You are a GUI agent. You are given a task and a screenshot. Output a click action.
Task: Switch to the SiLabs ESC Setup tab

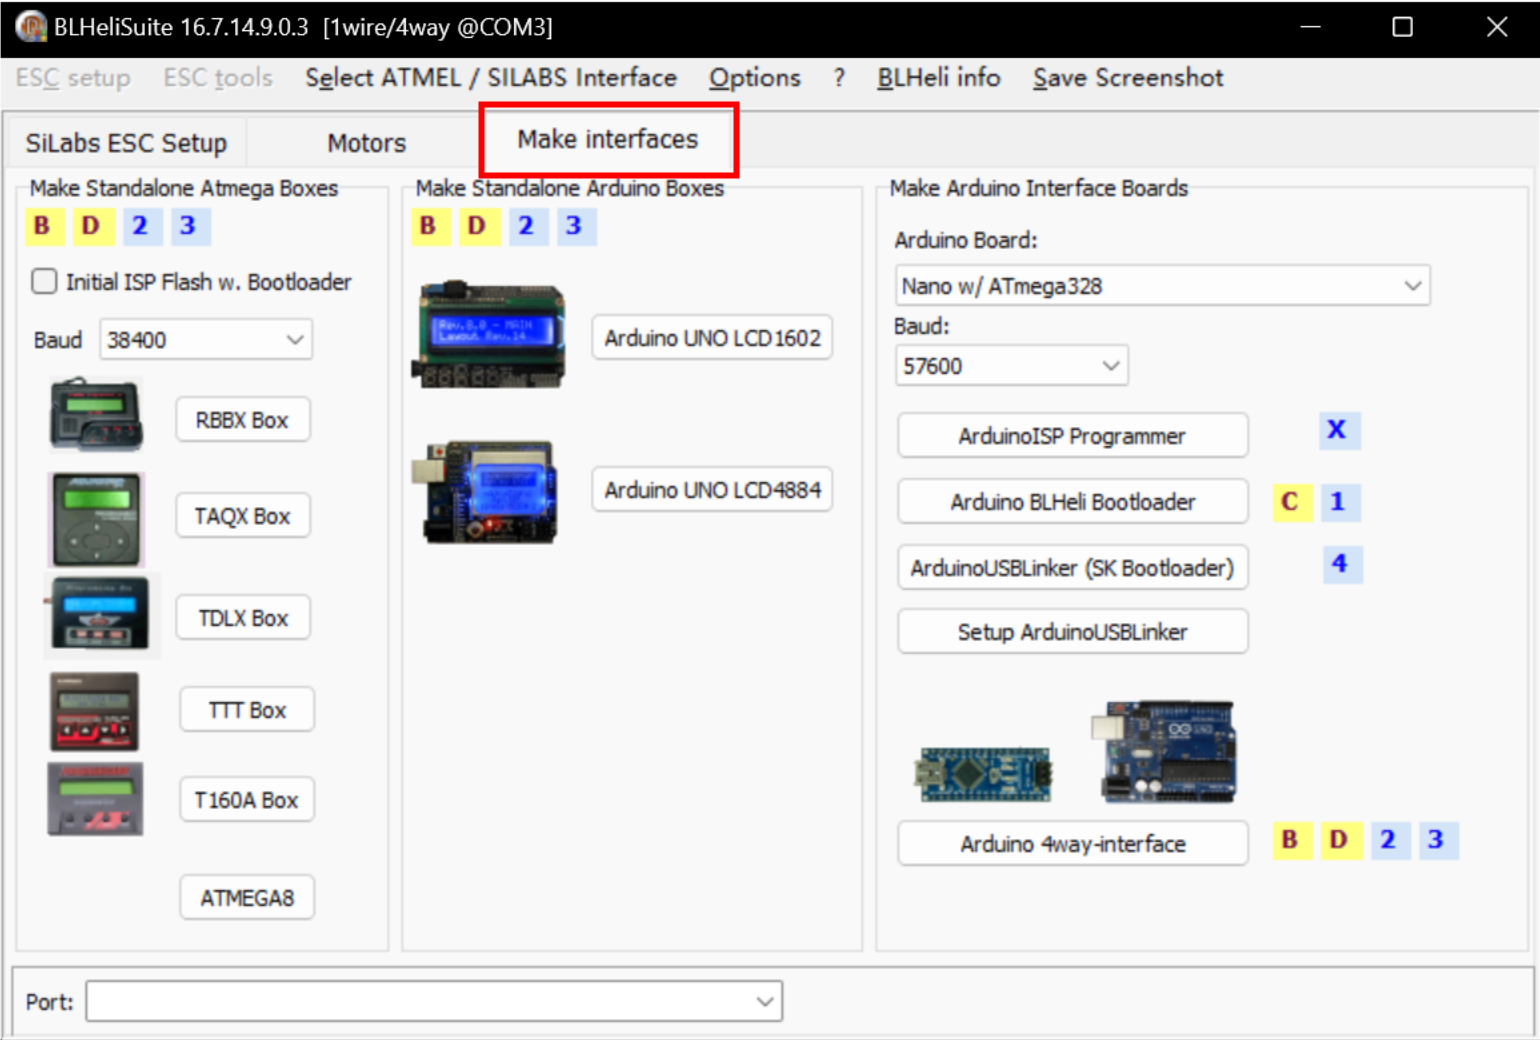[126, 143]
